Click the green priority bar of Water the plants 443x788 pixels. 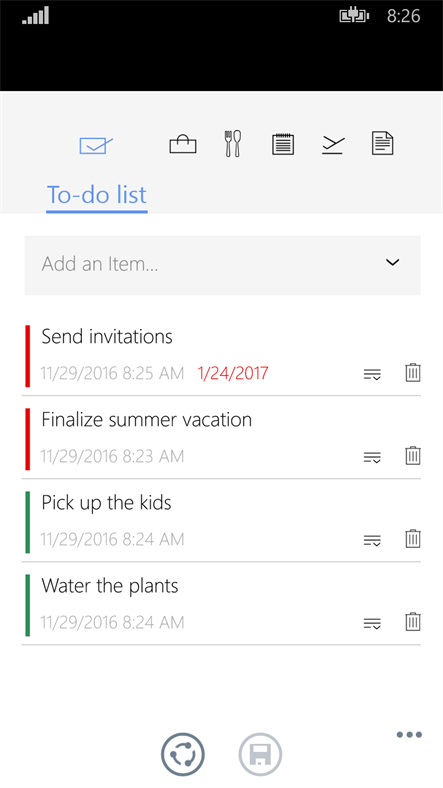[x=28, y=605]
